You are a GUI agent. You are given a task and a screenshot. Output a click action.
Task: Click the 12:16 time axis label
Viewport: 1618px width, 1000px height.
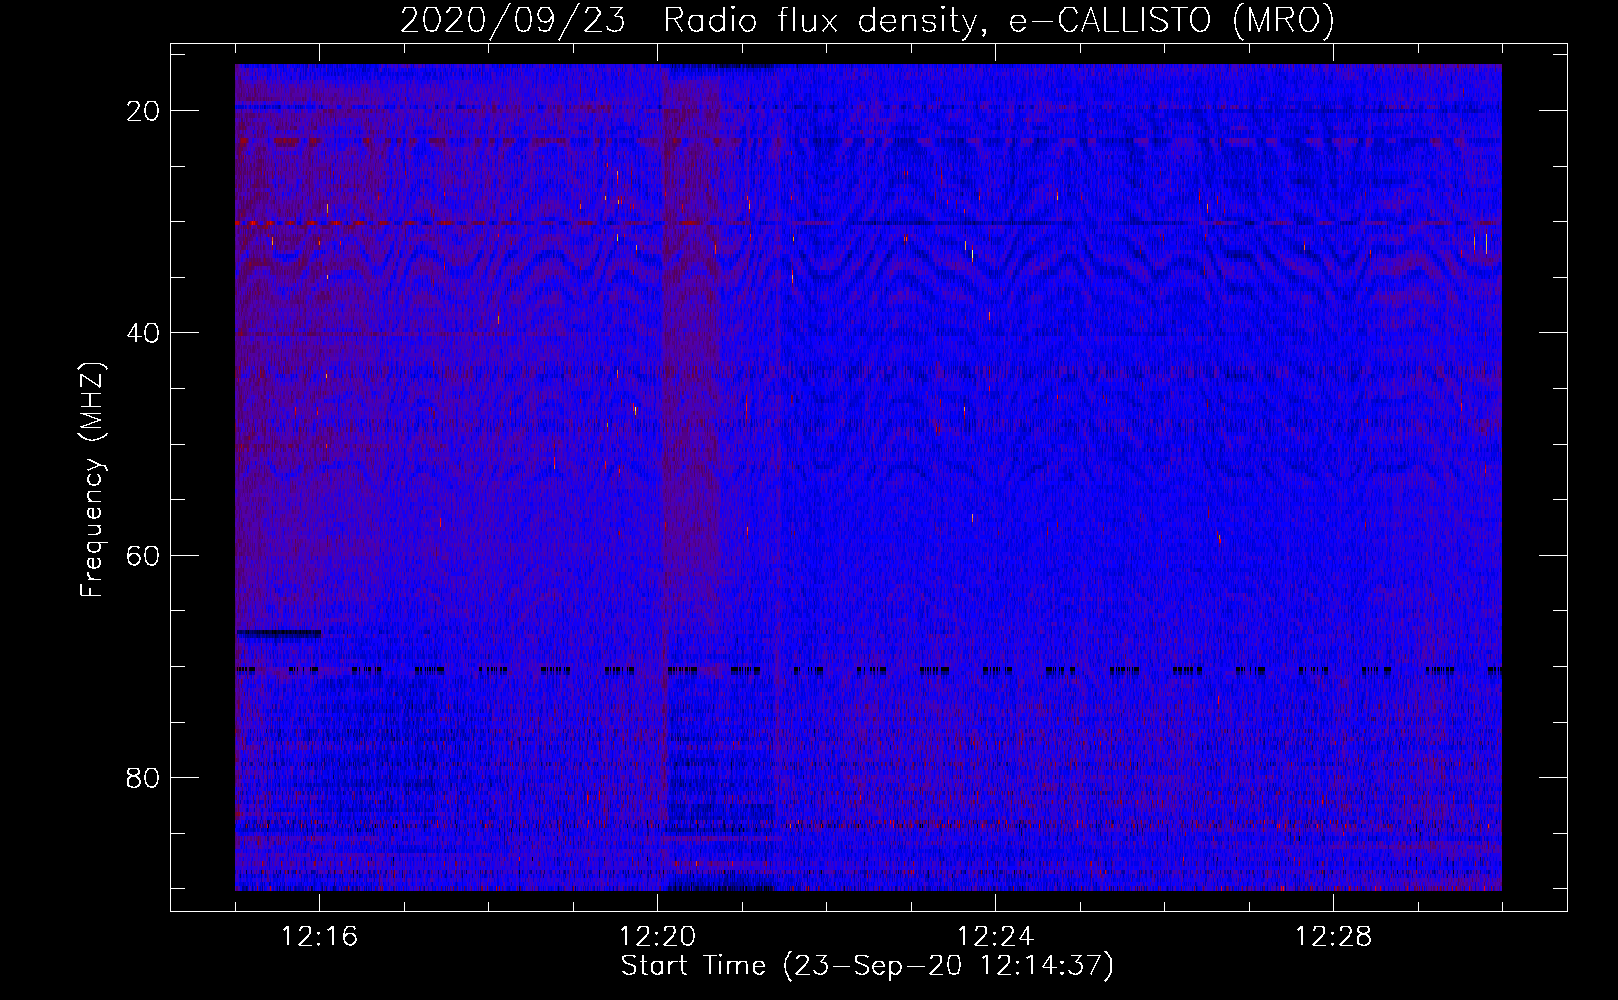click(x=319, y=937)
